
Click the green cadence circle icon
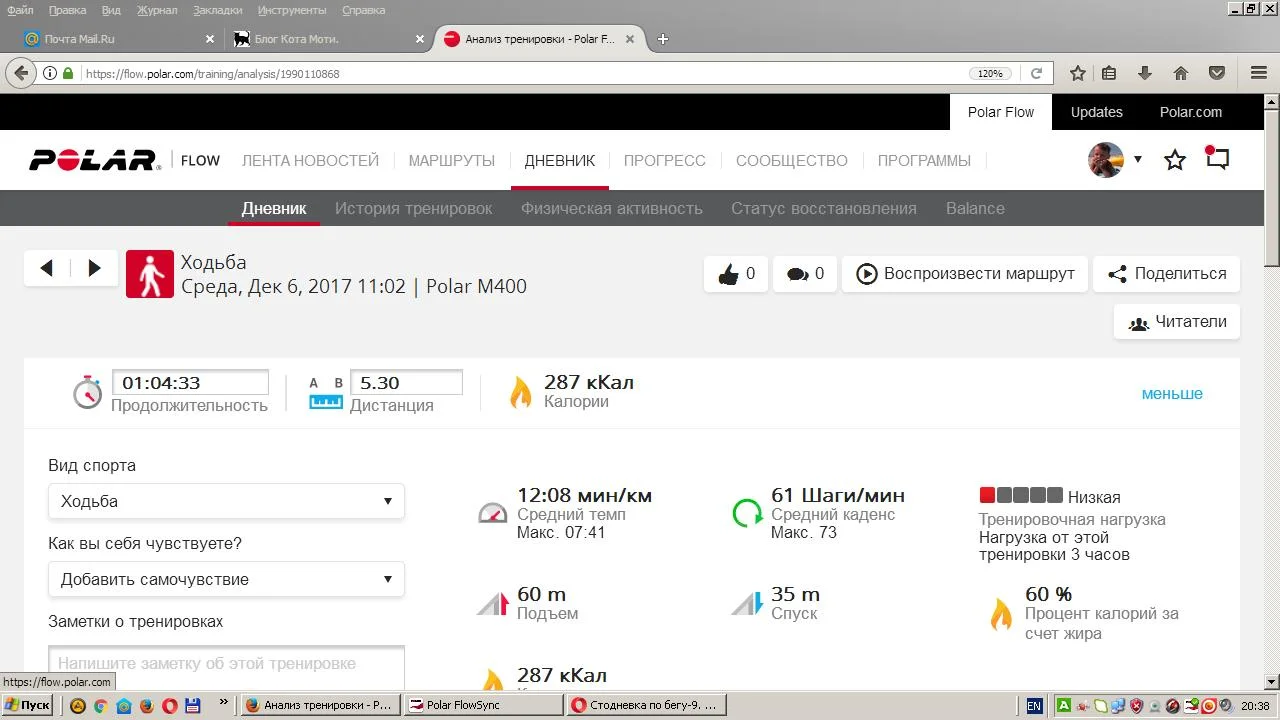pyautogui.click(x=747, y=513)
